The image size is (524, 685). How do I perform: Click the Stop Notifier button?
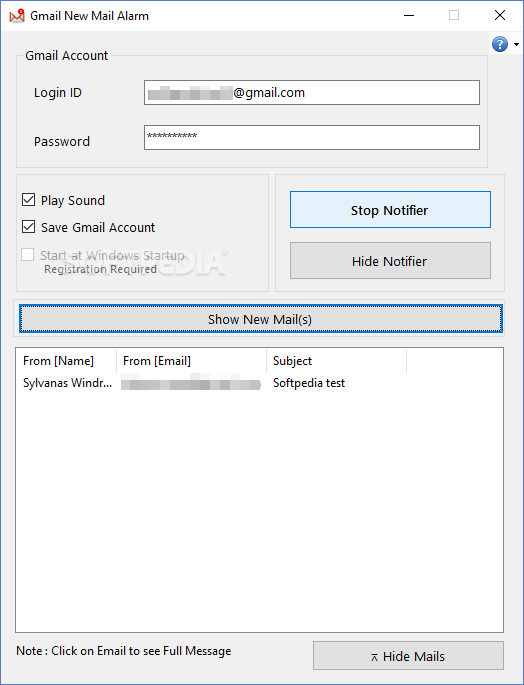(x=390, y=210)
